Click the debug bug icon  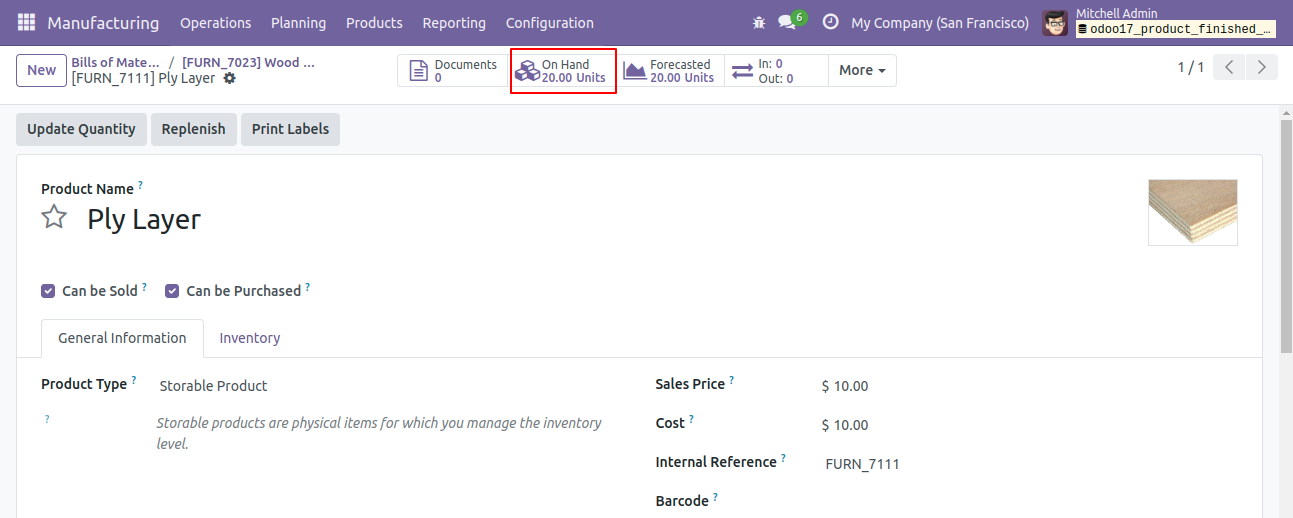[x=759, y=22]
